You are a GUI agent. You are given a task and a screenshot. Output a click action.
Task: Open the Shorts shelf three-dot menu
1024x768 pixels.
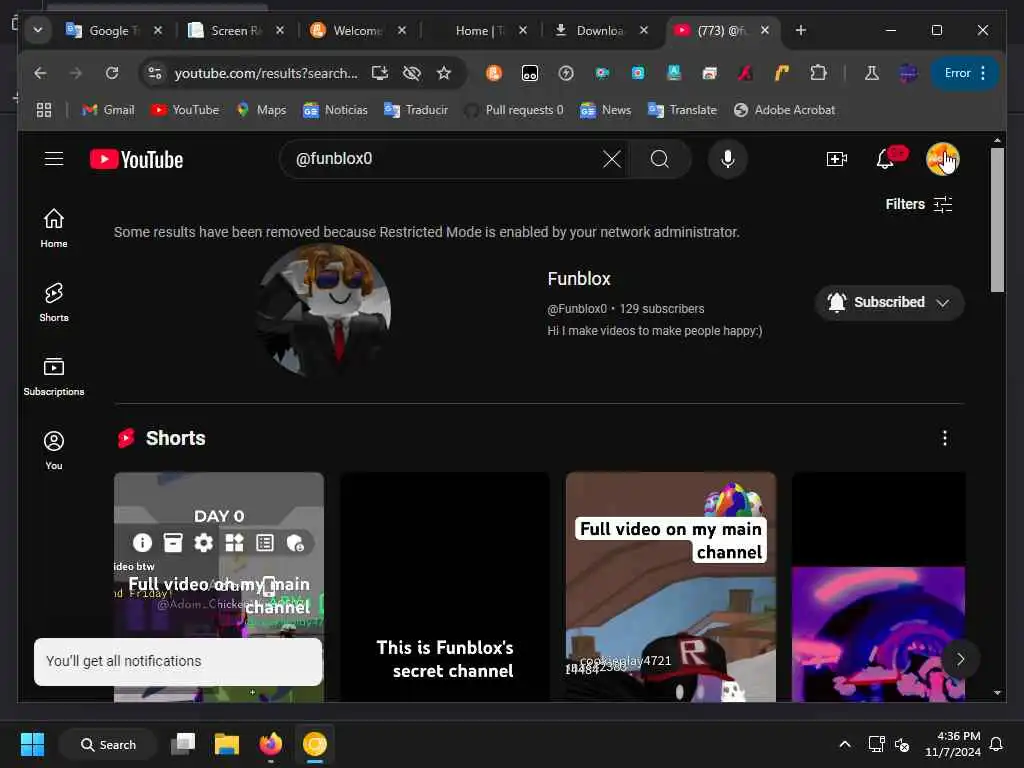click(x=944, y=438)
